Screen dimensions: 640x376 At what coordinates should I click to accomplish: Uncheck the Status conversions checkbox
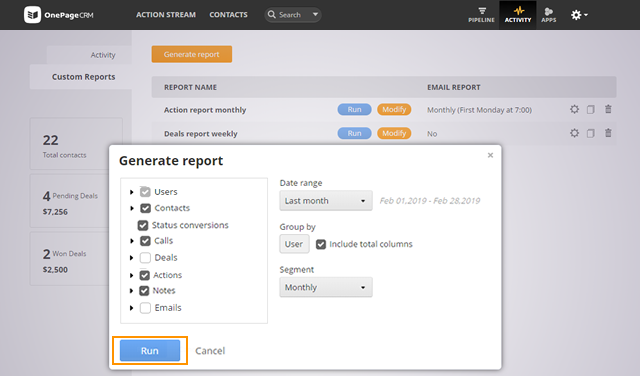pyautogui.click(x=142, y=225)
